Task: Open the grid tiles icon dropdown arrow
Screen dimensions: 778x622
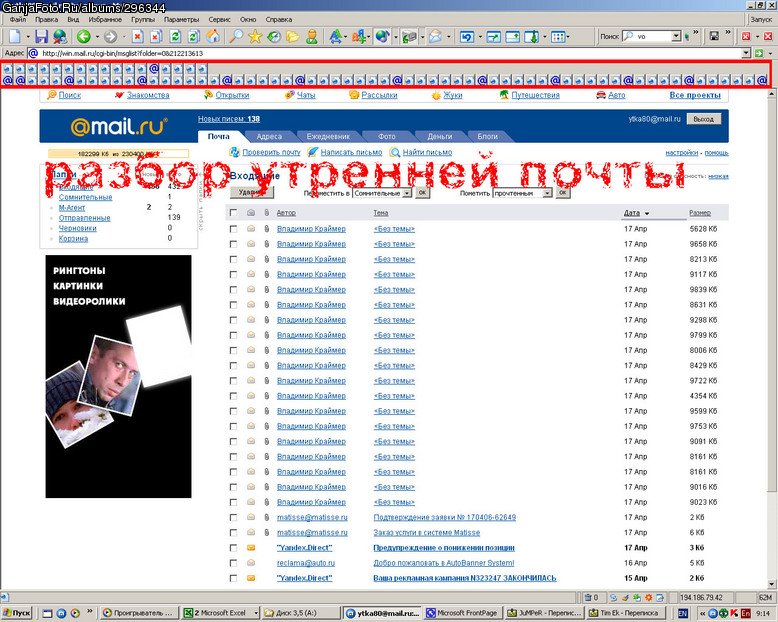Action: point(568,37)
